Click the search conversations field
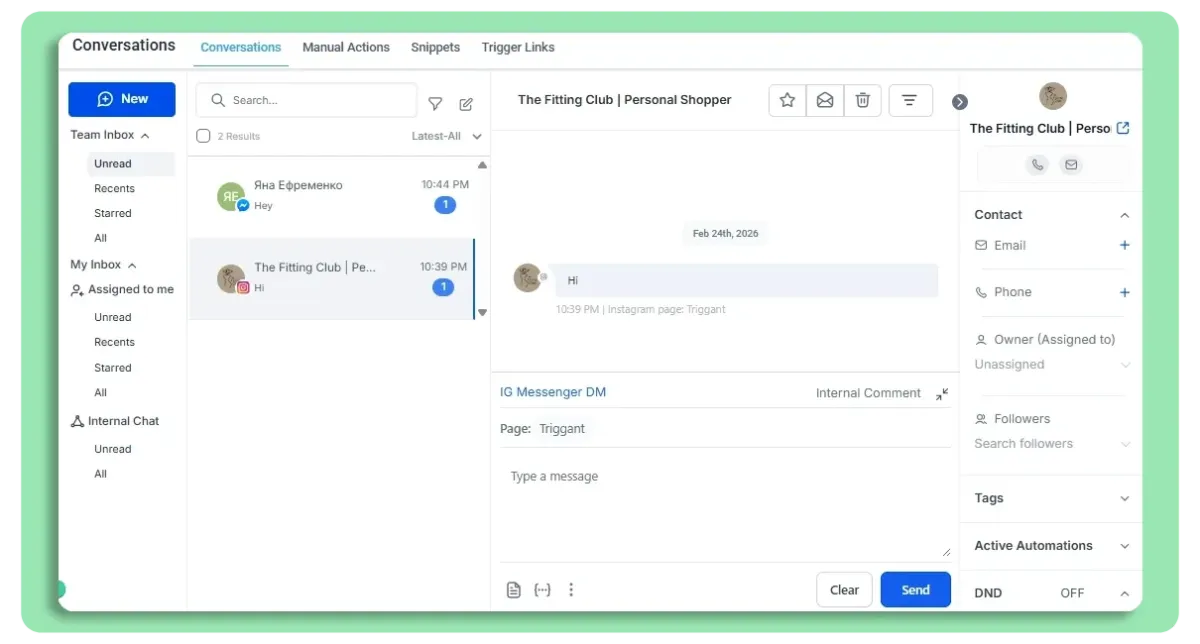This screenshot has width=1200, height=644. click(306, 100)
